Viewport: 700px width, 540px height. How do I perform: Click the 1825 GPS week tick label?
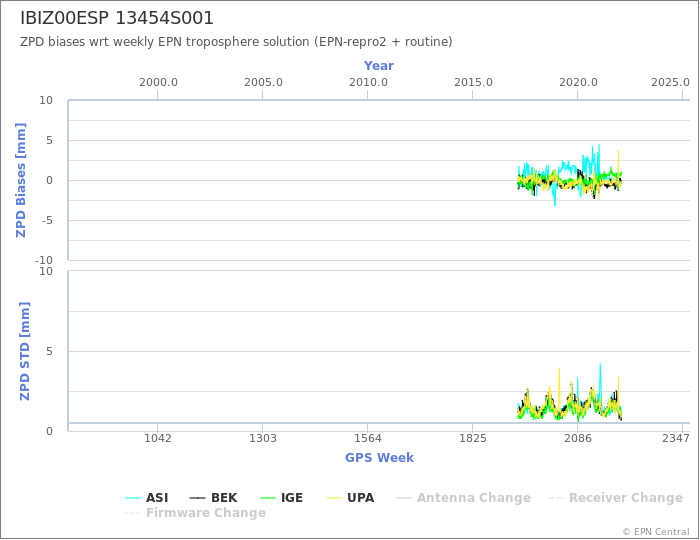click(x=473, y=438)
